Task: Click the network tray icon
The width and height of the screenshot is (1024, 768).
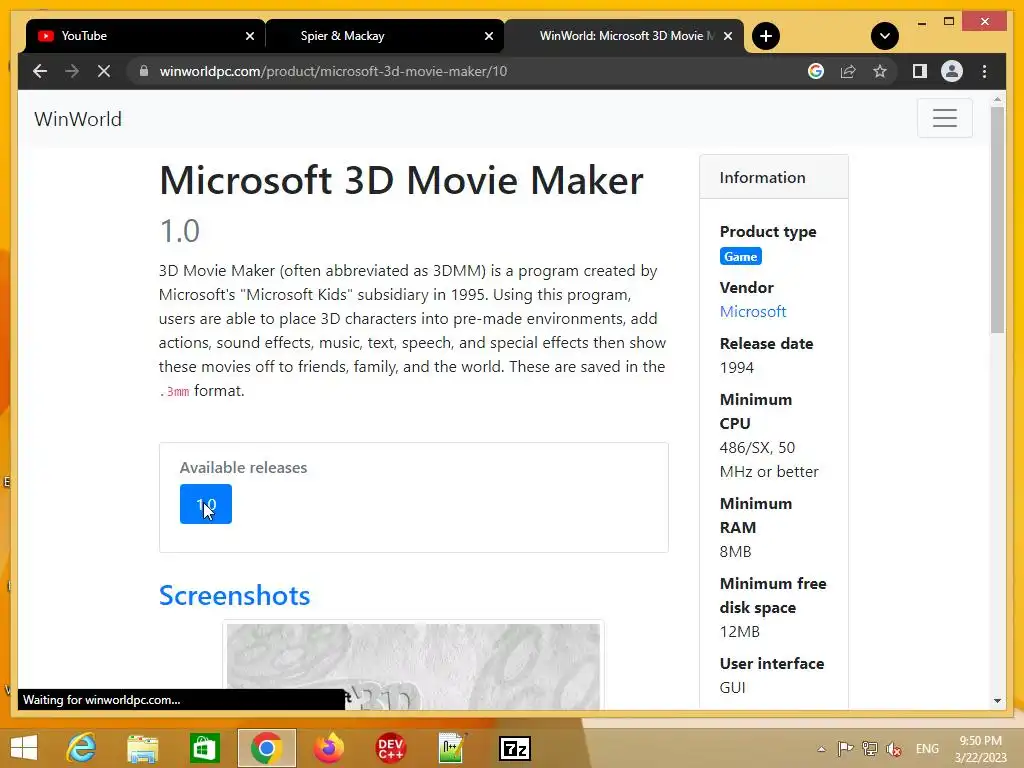Action: pyautogui.click(x=869, y=748)
